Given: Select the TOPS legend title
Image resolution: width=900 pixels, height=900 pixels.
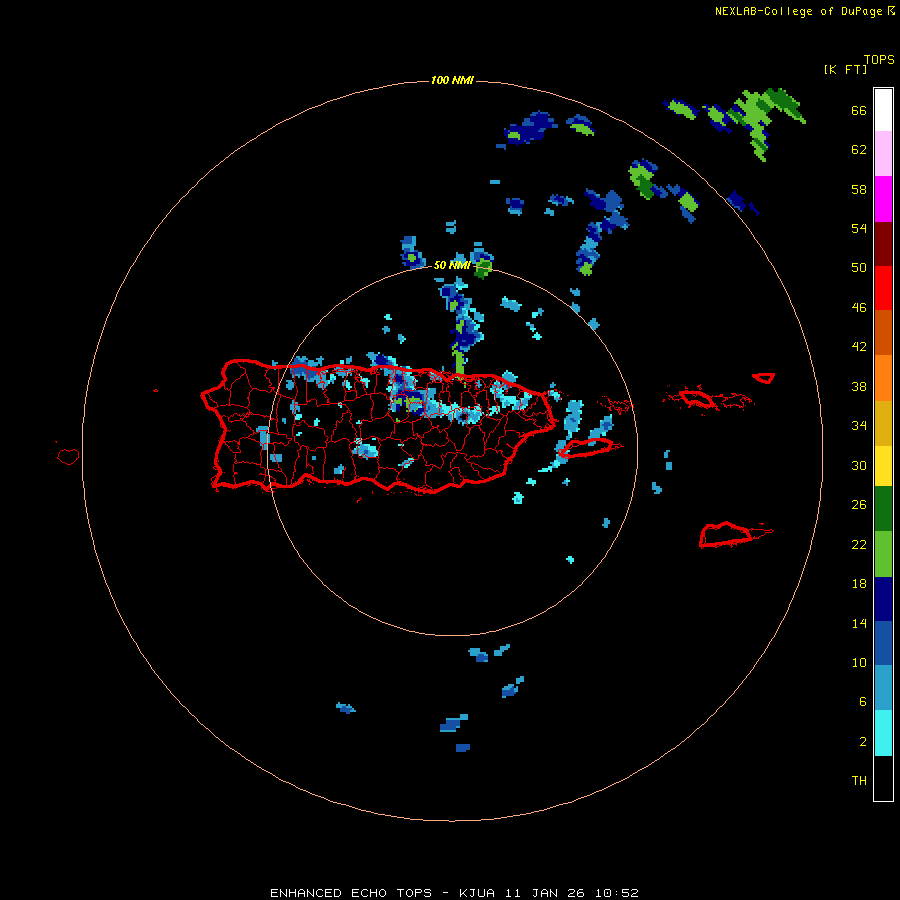Looking at the screenshot, I should [879, 60].
